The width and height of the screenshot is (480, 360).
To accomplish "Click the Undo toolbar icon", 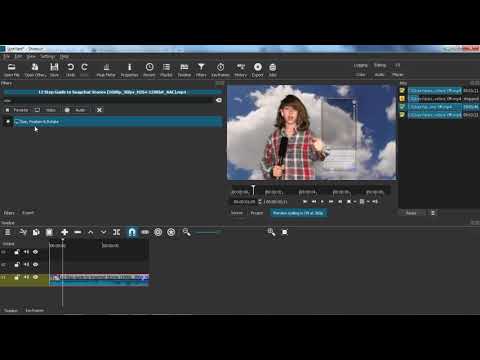I will 70,70.
